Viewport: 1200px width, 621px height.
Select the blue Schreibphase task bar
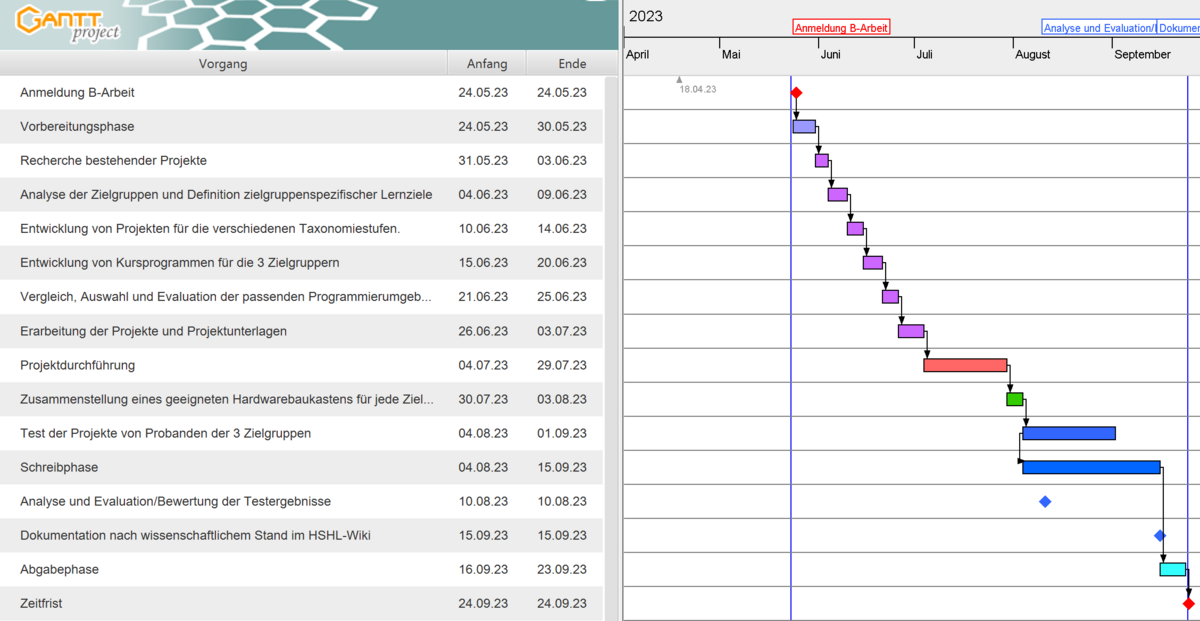click(x=1090, y=467)
